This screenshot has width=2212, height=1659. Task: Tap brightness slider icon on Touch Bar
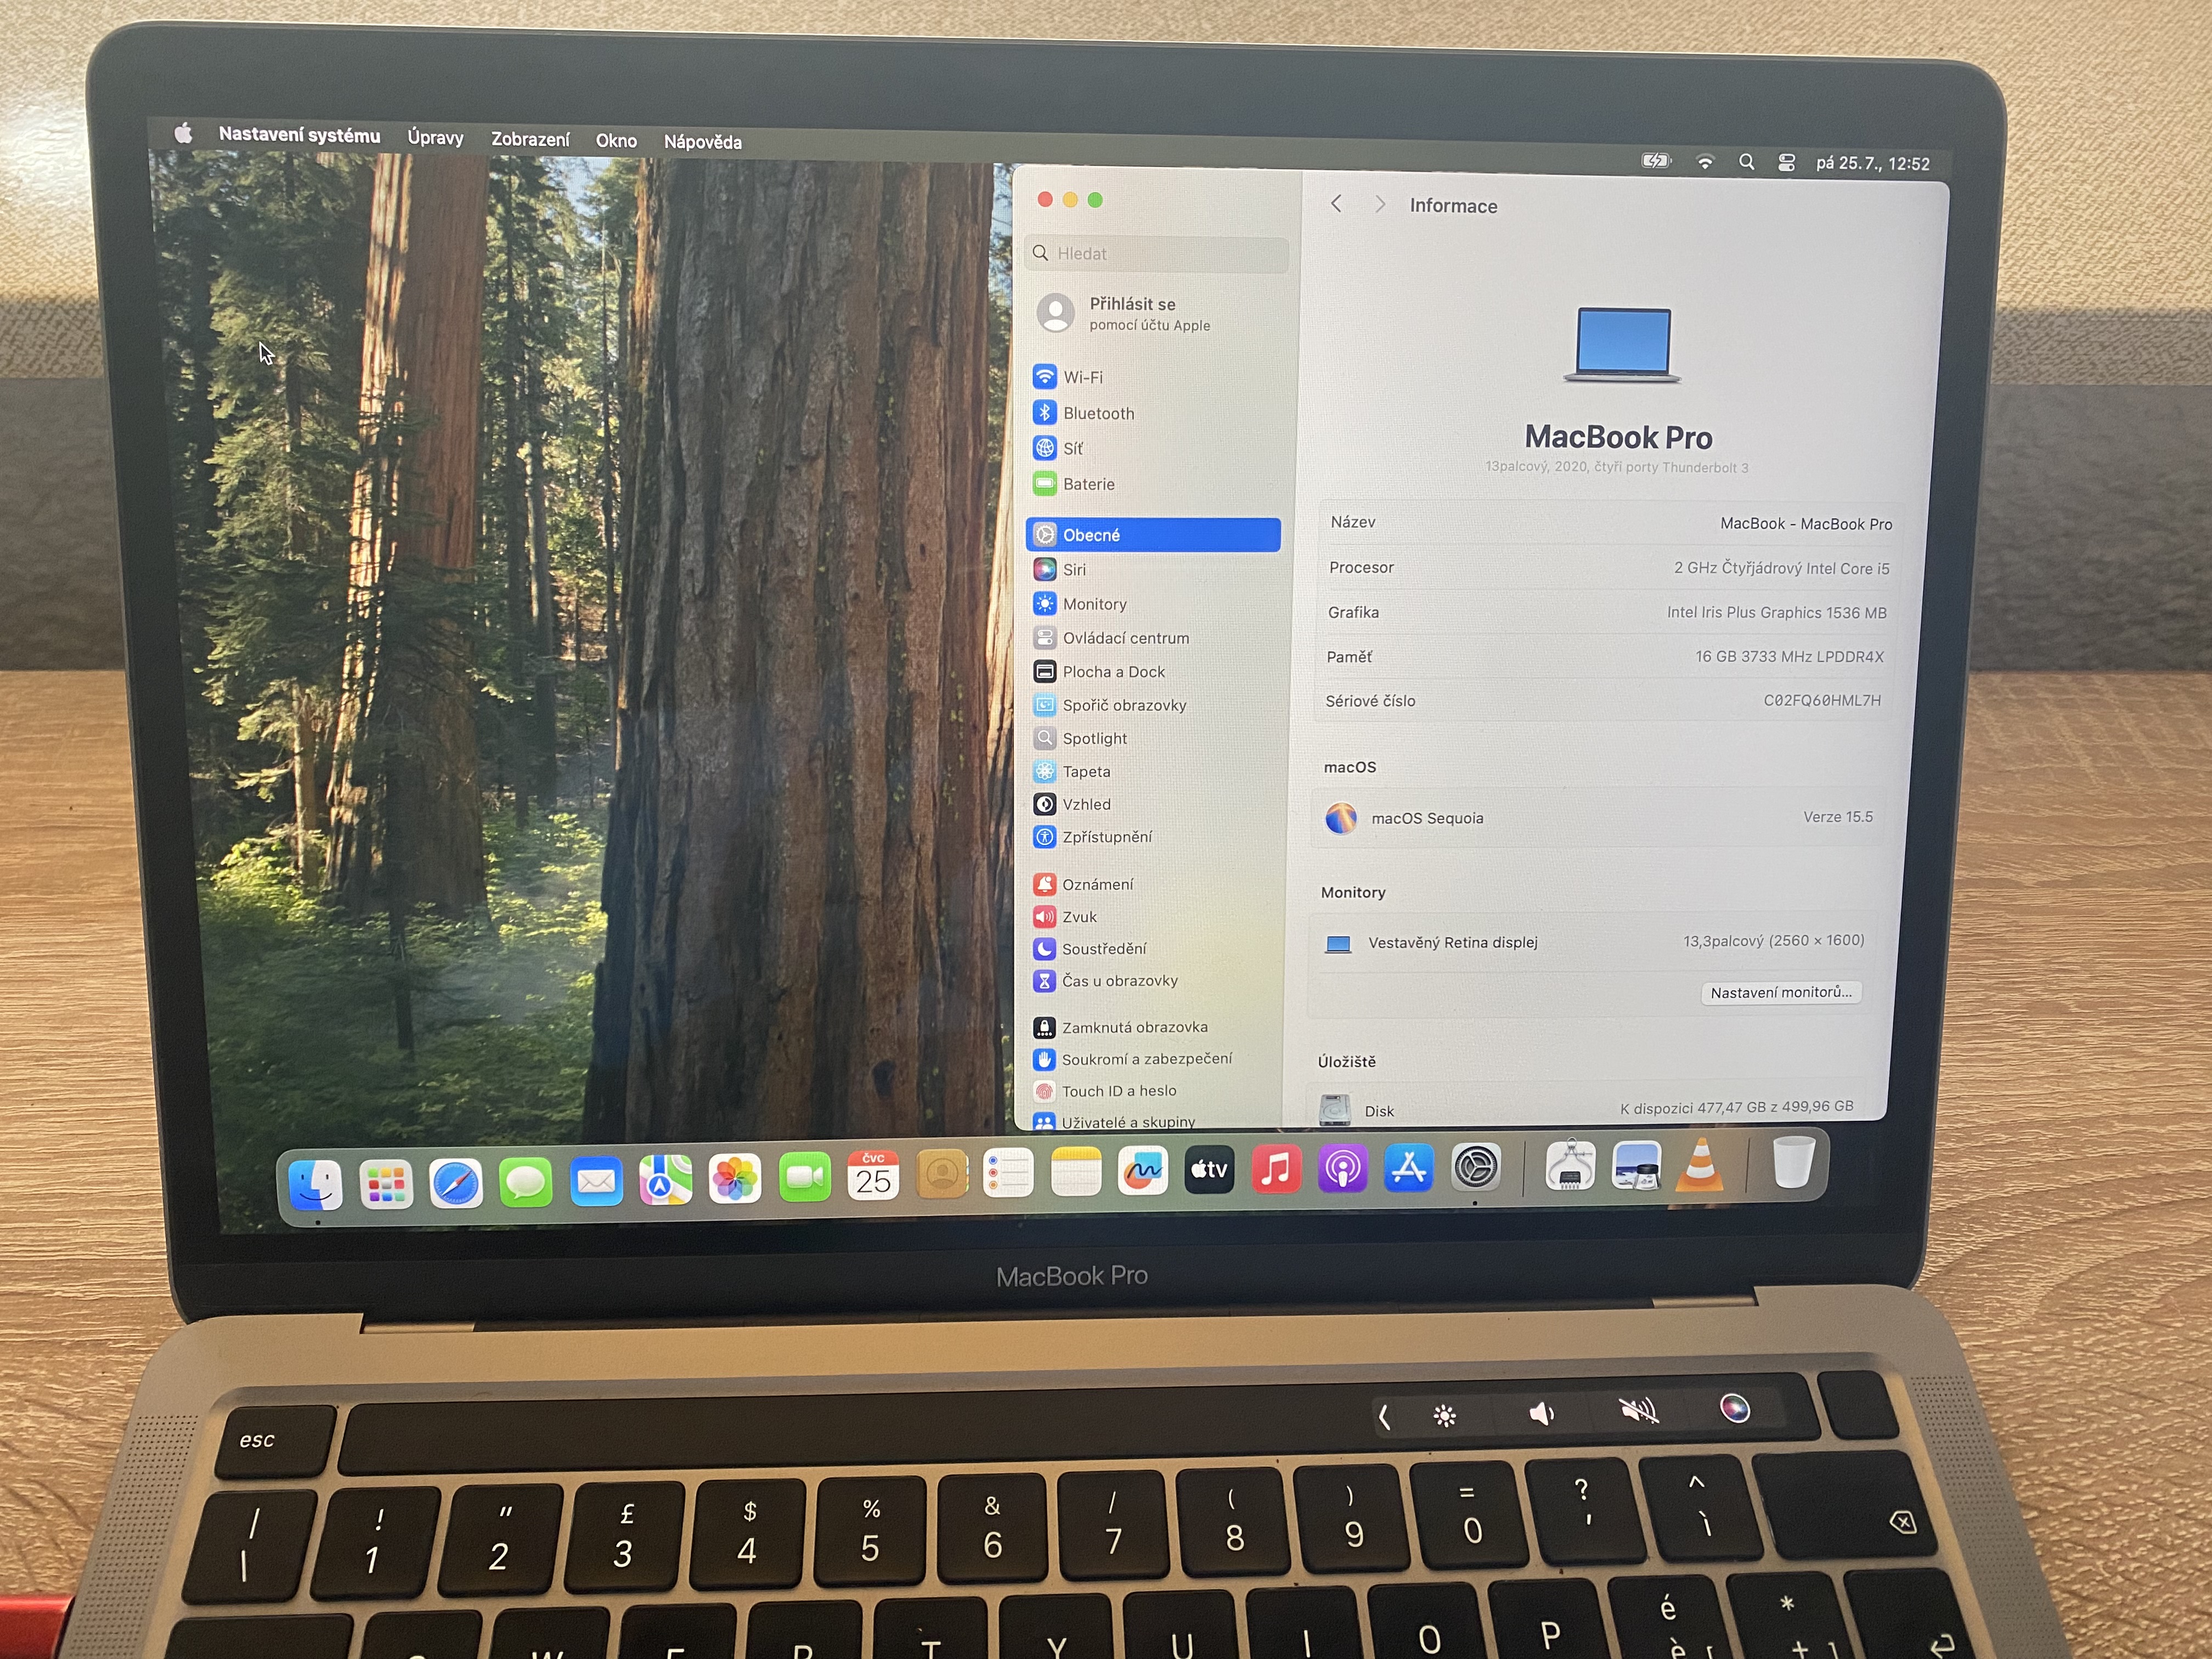[1444, 1415]
